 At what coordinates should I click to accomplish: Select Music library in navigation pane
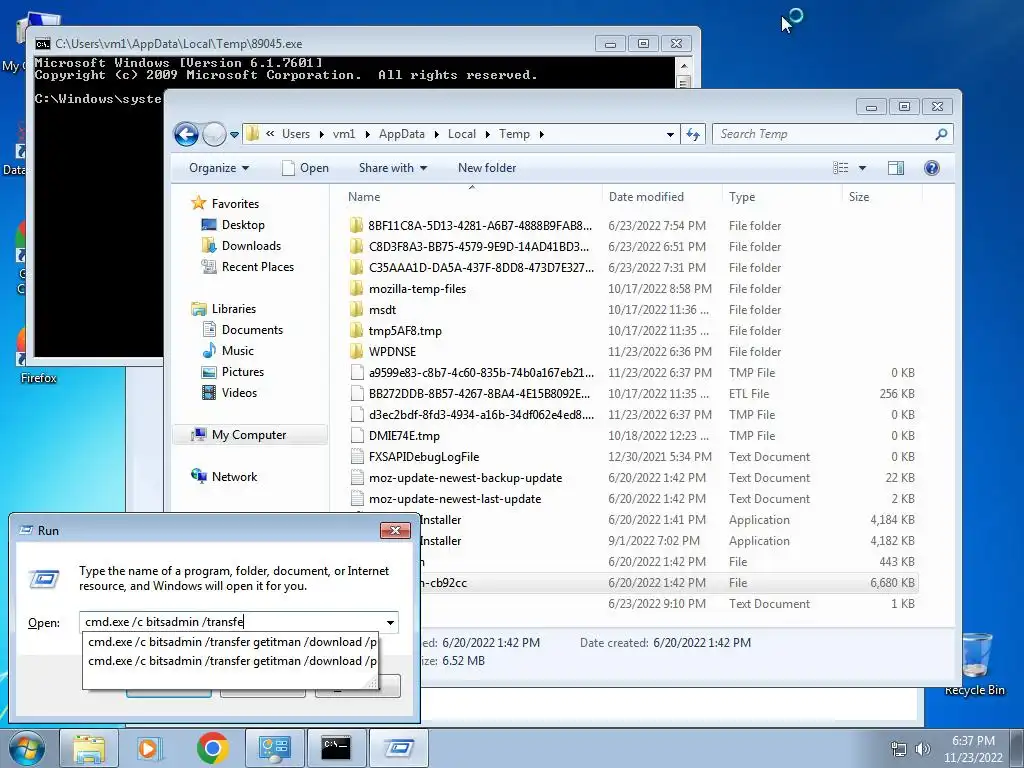point(228,351)
